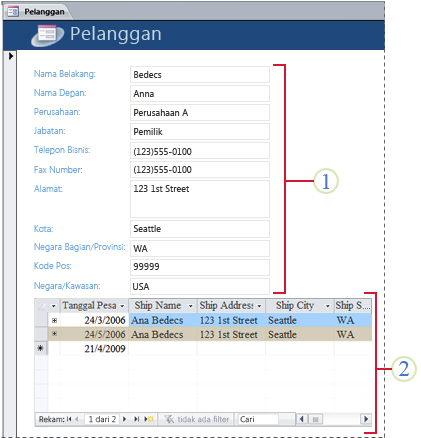The image size is (421, 438).
Task: Click Alamat field with 123 1st Street
Action: tap(200, 199)
